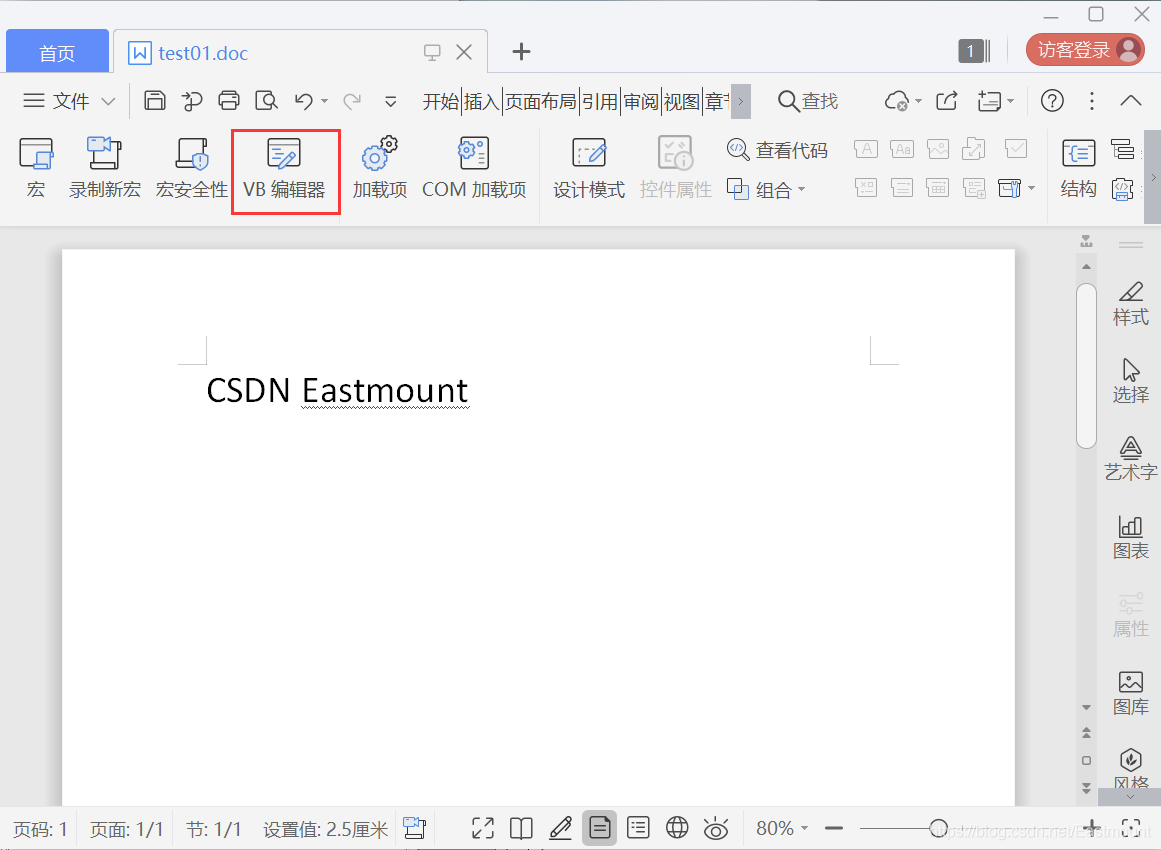Go to the 首页 tab

coord(57,52)
